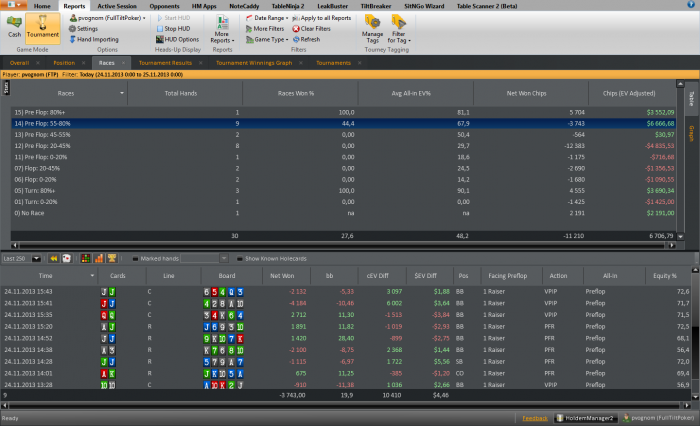Viewport: 700px width, 426px height.
Task: Sort by Avg All-in EV% column
Action: tap(411, 93)
